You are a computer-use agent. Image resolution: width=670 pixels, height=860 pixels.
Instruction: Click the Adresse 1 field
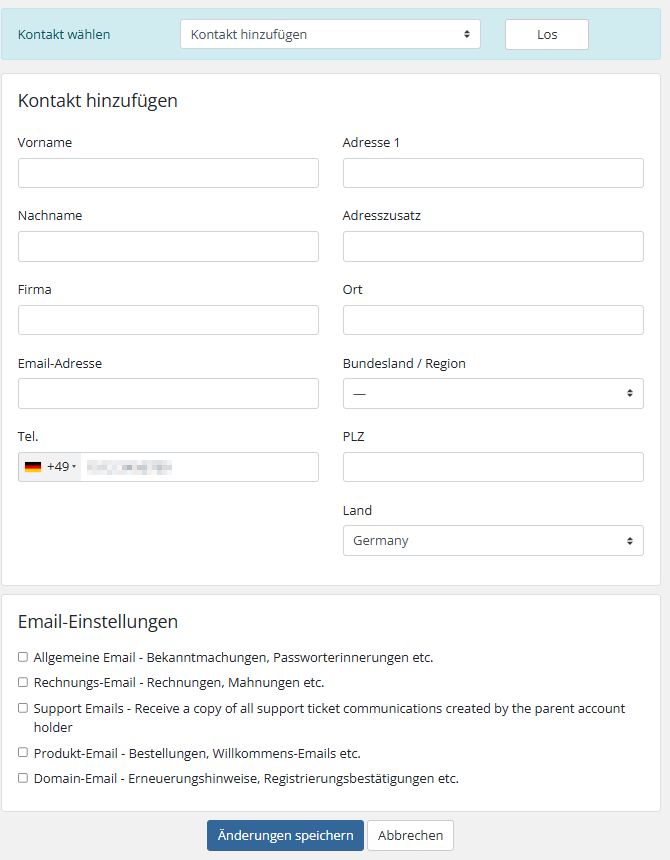coord(493,173)
